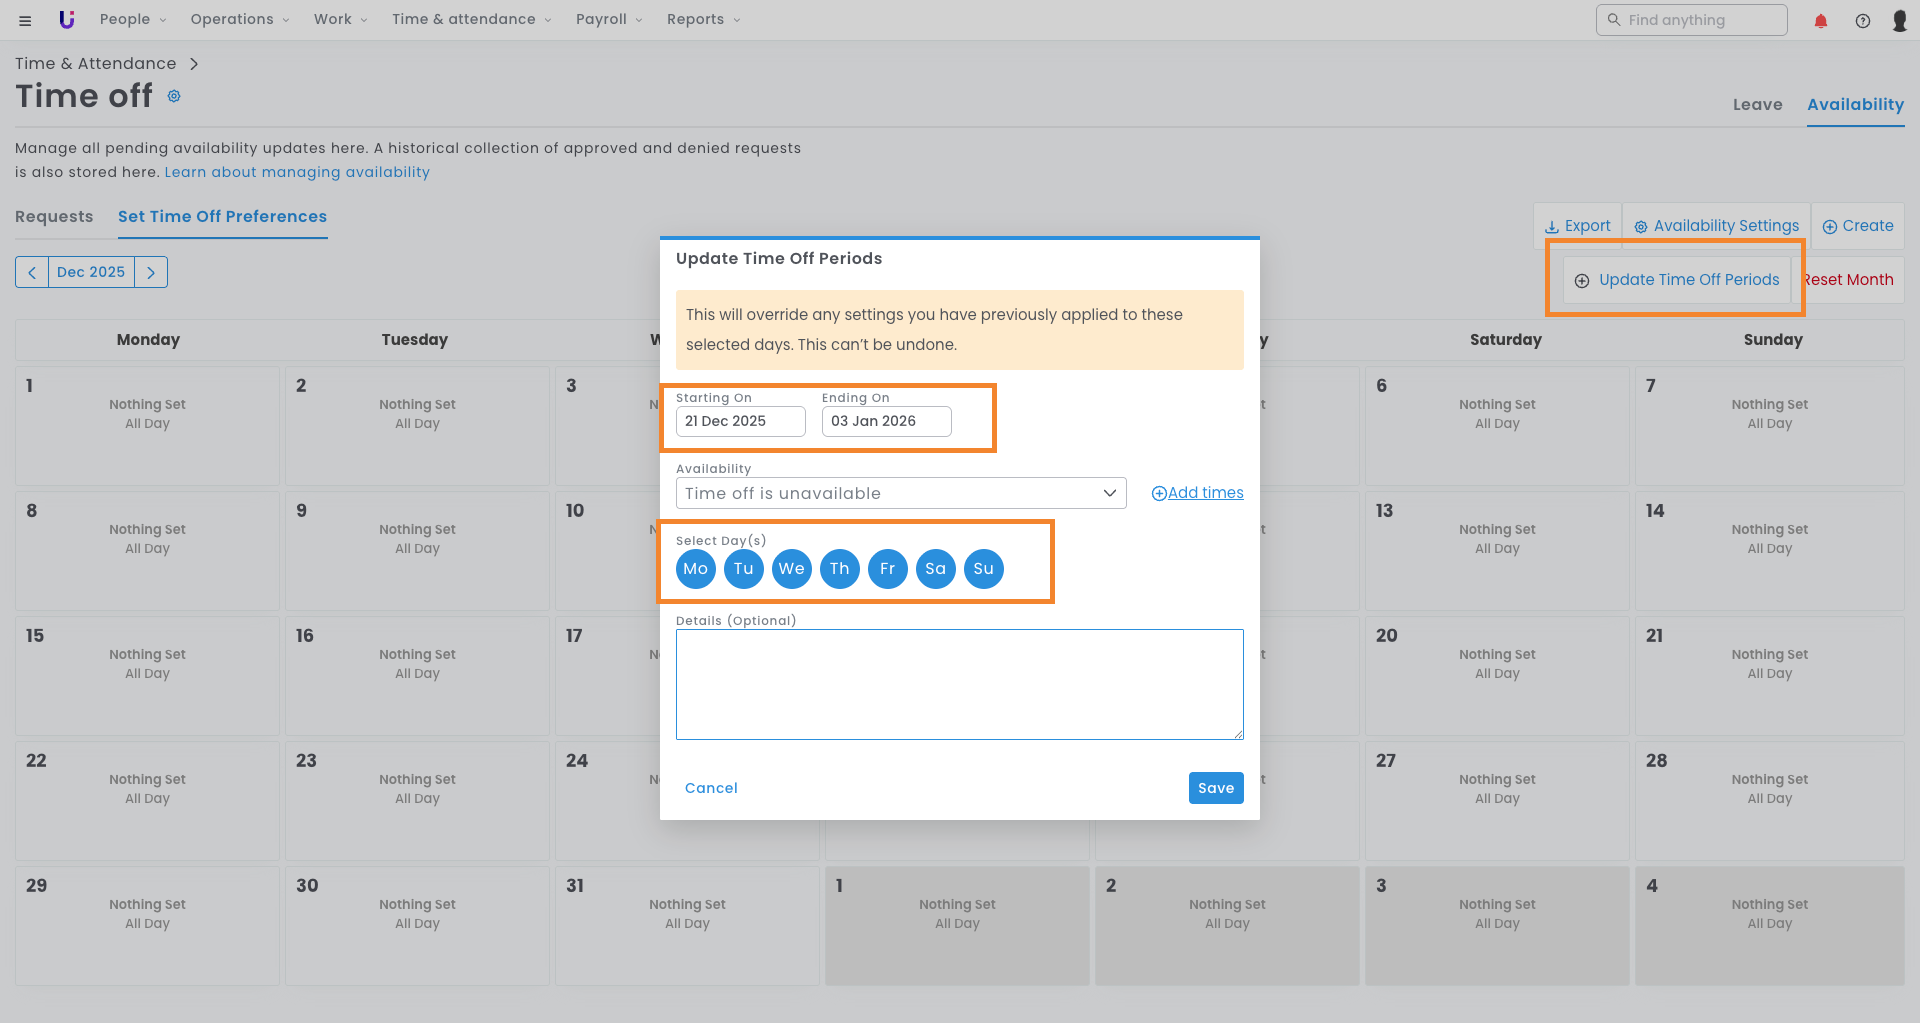Click the Details text area
1920x1023 pixels.
point(959,684)
